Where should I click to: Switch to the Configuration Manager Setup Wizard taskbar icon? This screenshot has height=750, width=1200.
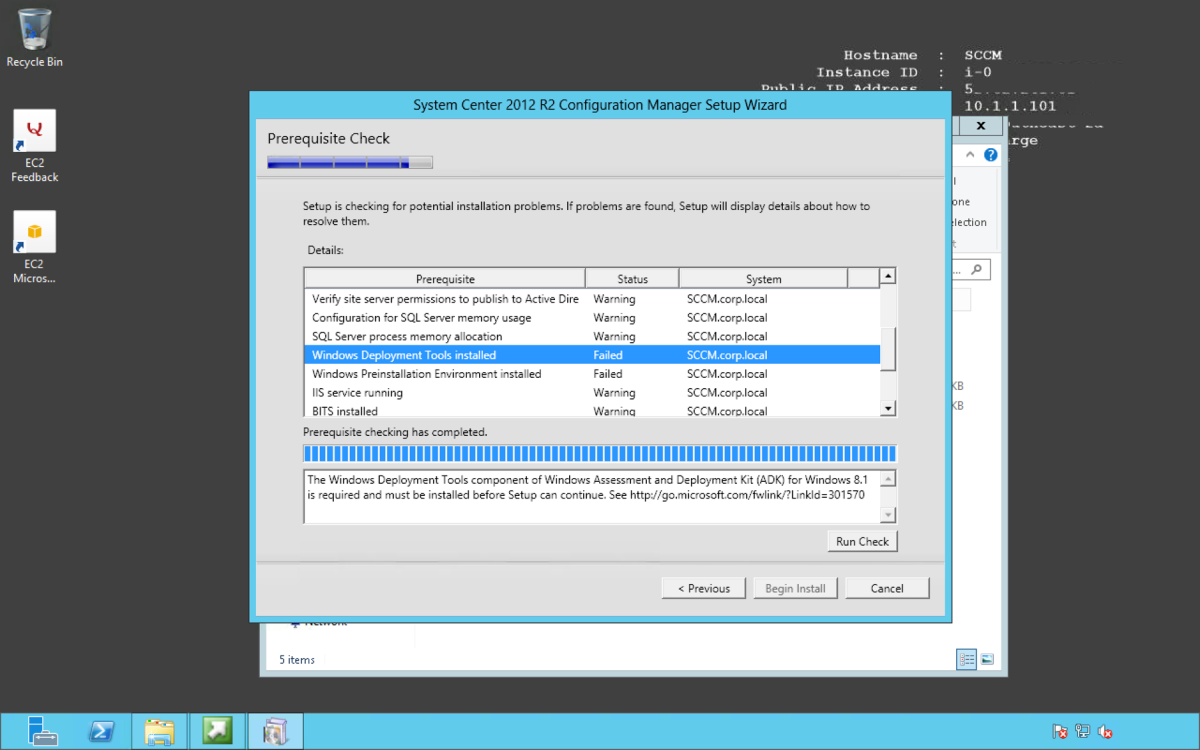pos(275,731)
